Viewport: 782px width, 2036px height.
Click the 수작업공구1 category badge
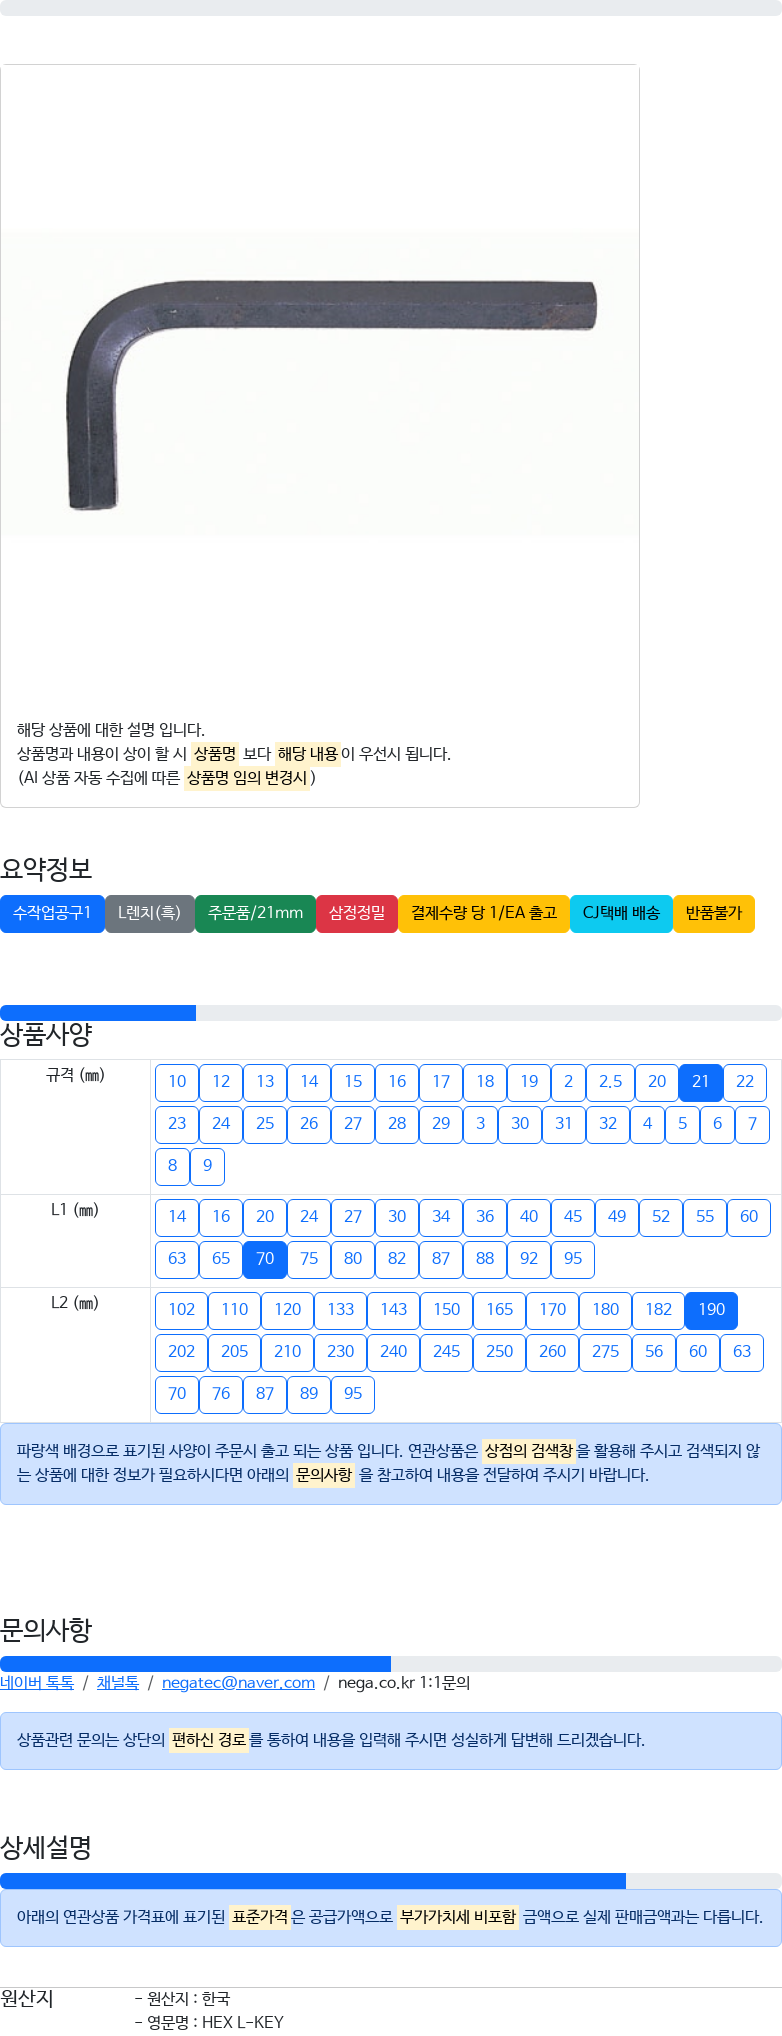point(52,913)
